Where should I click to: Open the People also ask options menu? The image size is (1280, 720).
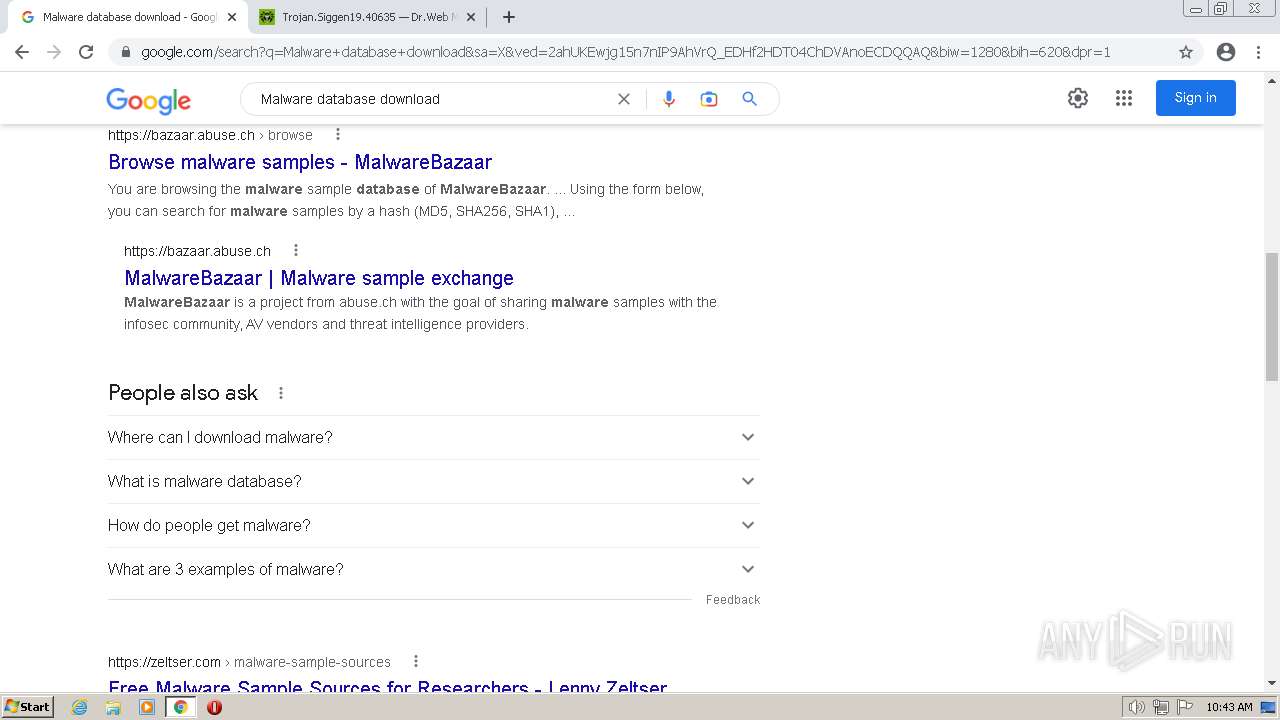click(281, 393)
